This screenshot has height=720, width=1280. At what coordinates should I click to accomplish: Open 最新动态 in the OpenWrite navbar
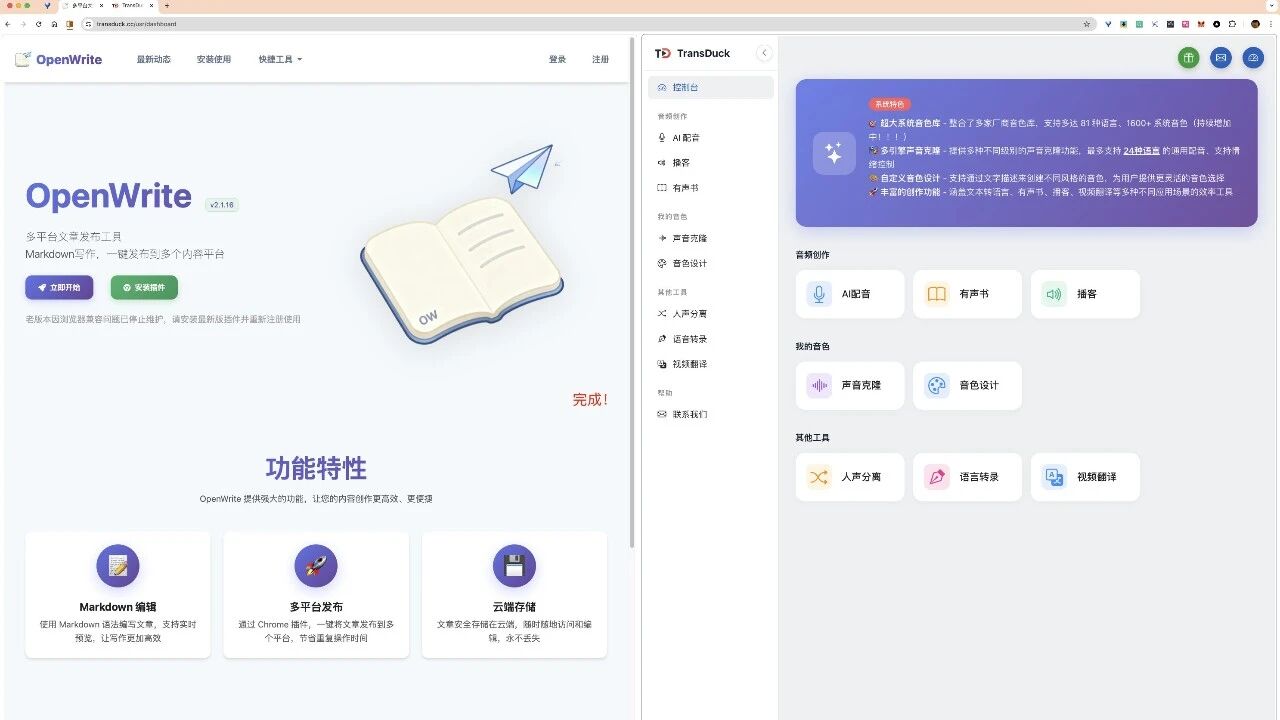click(154, 59)
